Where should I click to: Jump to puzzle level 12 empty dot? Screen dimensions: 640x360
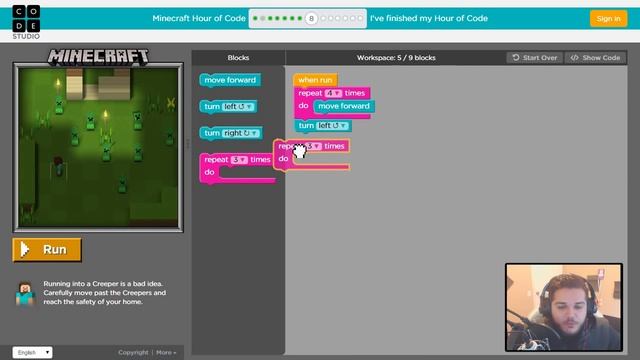pos(345,18)
